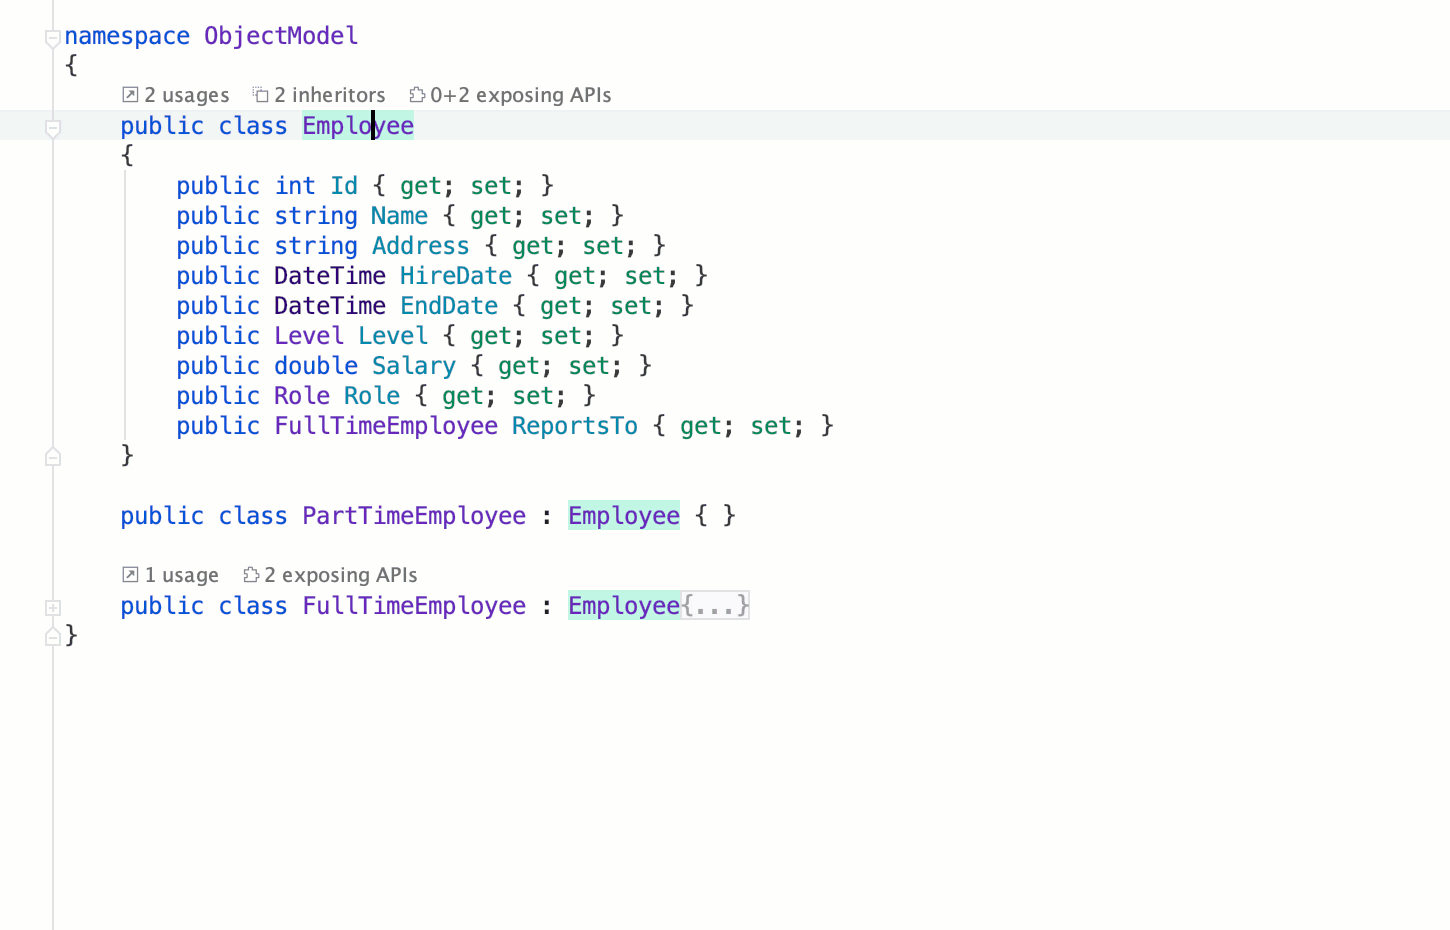
Task: Place caret on the Salary property name
Action: click(413, 365)
